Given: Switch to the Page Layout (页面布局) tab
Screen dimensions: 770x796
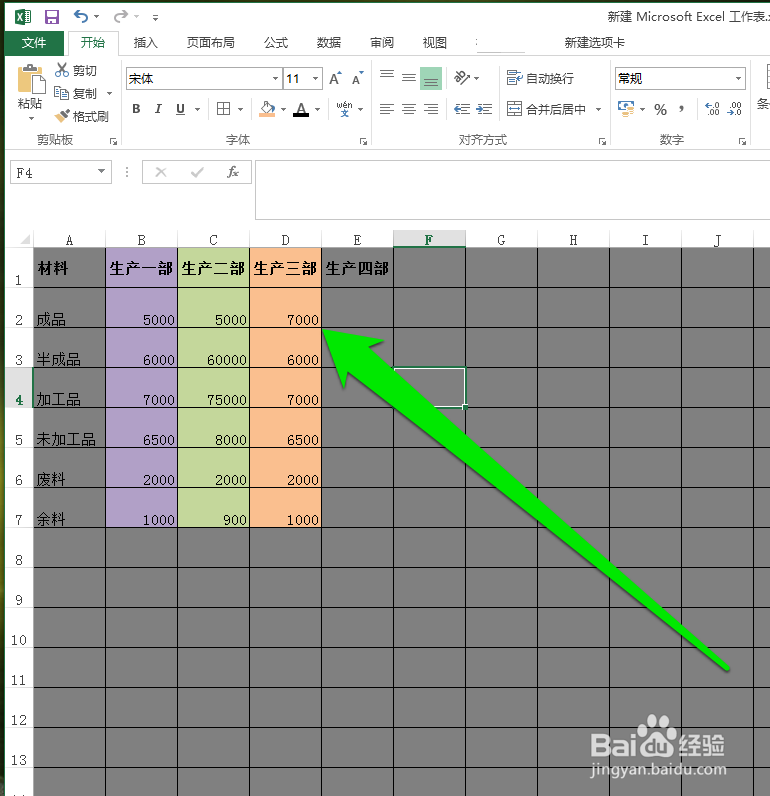Looking at the screenshot, I should click(211, 43).
